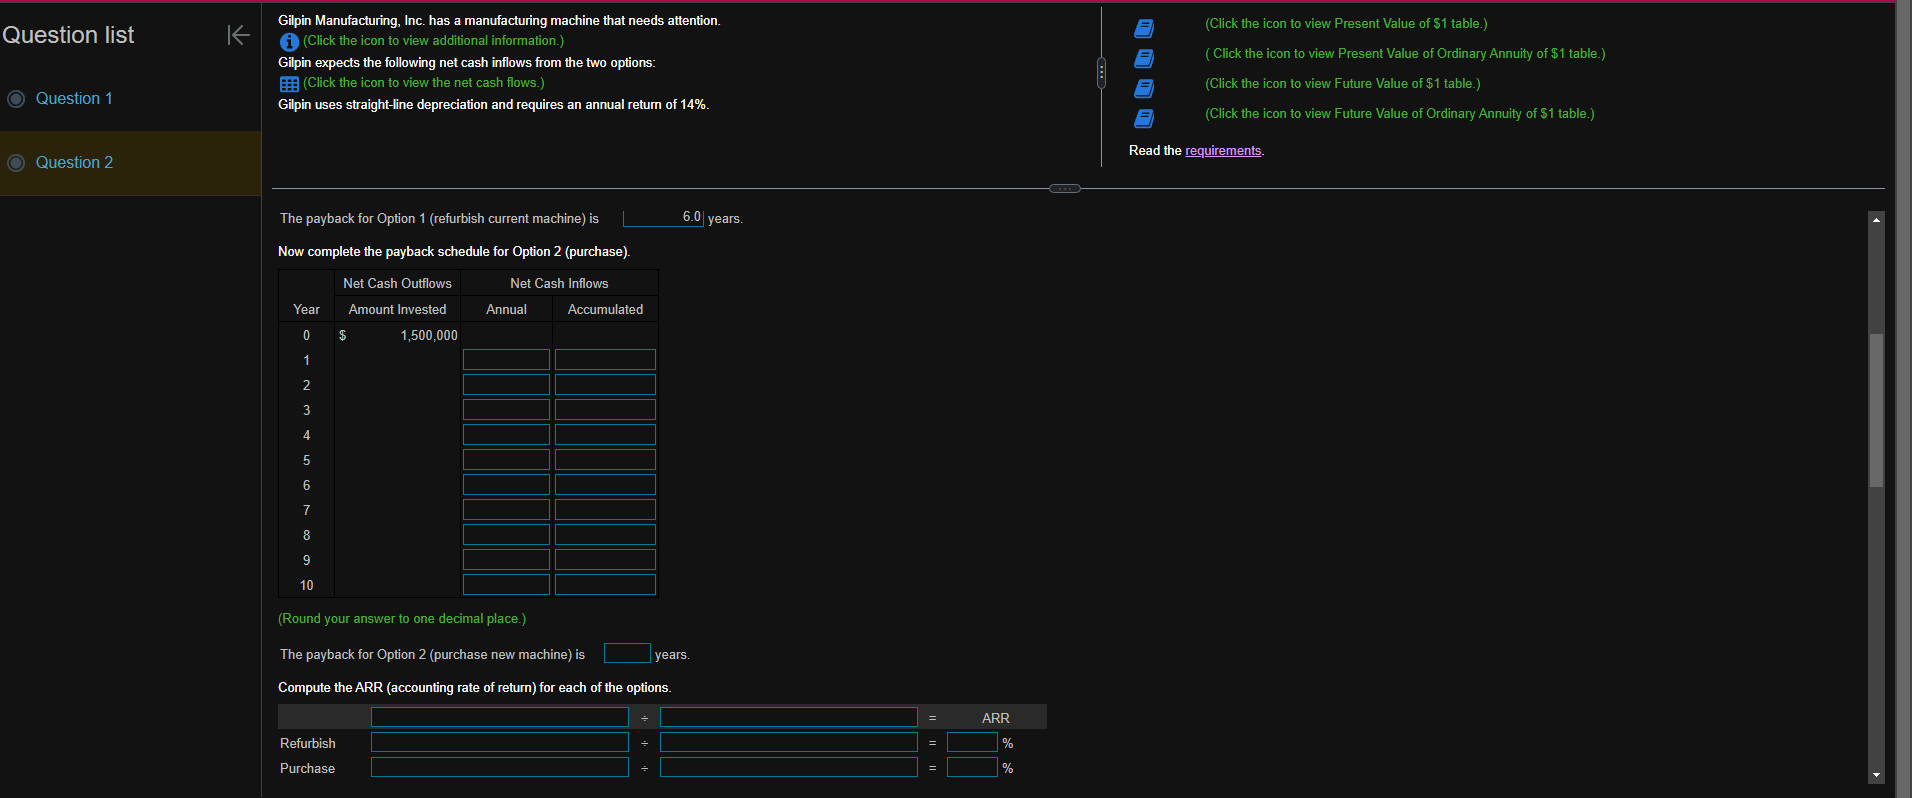Click the Question list heading
Viewport: 1912px width, 798px height.
tap(68, 35)
